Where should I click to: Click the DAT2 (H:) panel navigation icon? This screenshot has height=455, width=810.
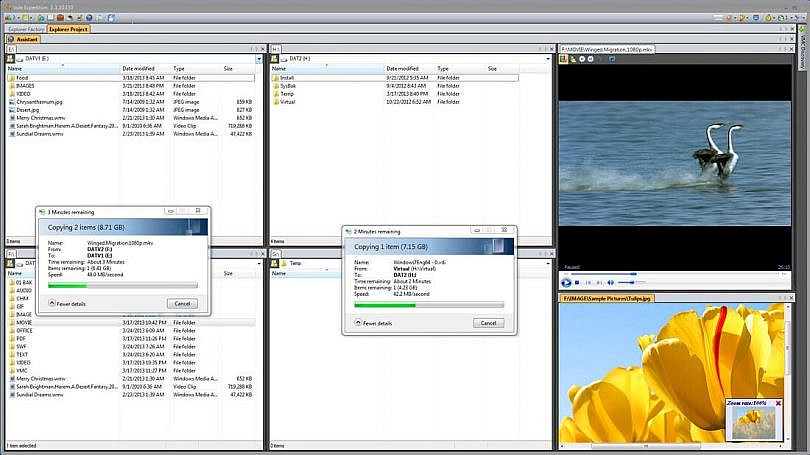pos(274,59)
